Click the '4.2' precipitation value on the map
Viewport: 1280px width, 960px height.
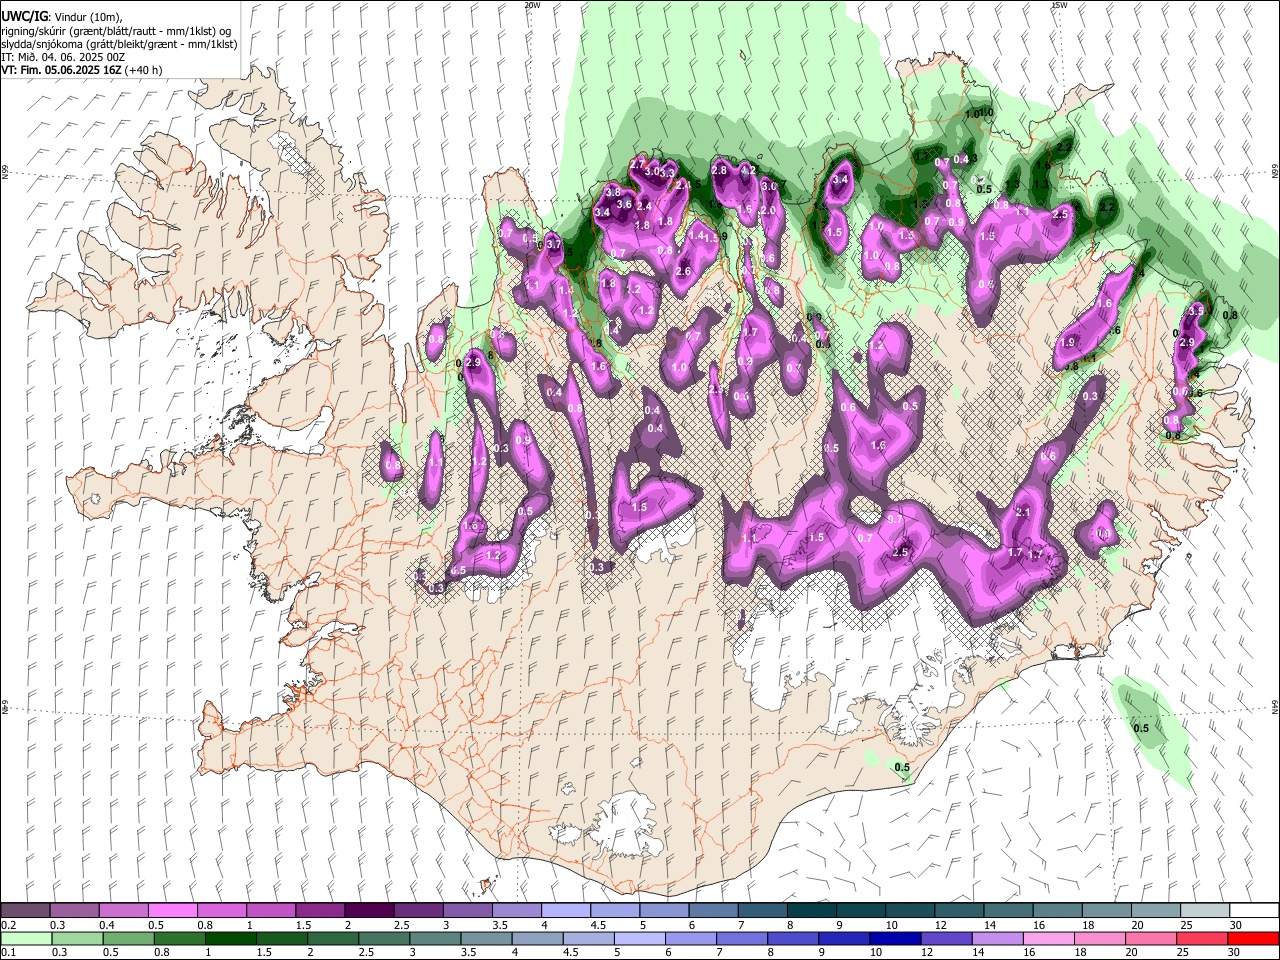point(747,171)
